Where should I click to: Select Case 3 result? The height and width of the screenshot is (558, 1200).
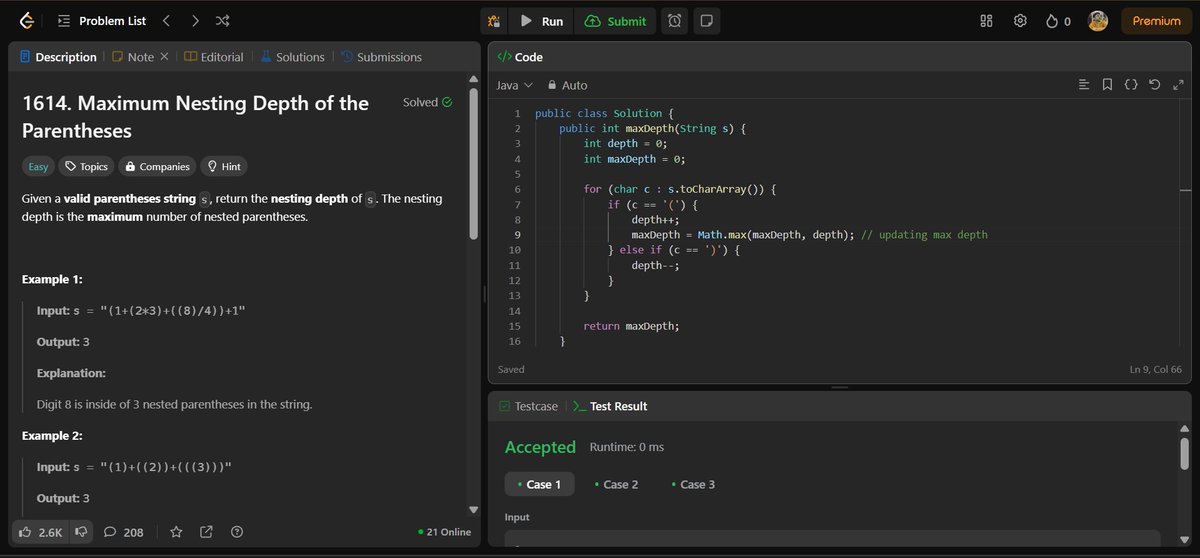(692, 484)
